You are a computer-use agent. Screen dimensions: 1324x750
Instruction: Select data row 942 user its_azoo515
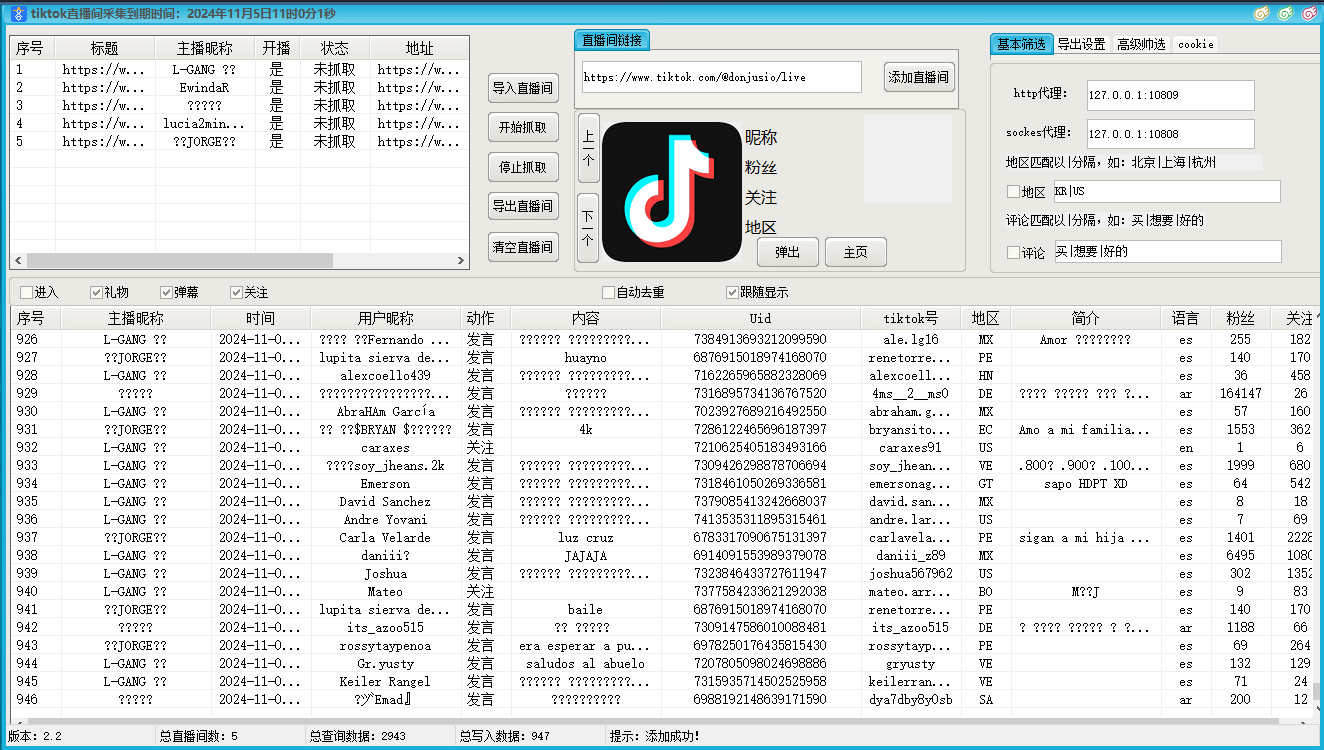click(x=660, y=627)
